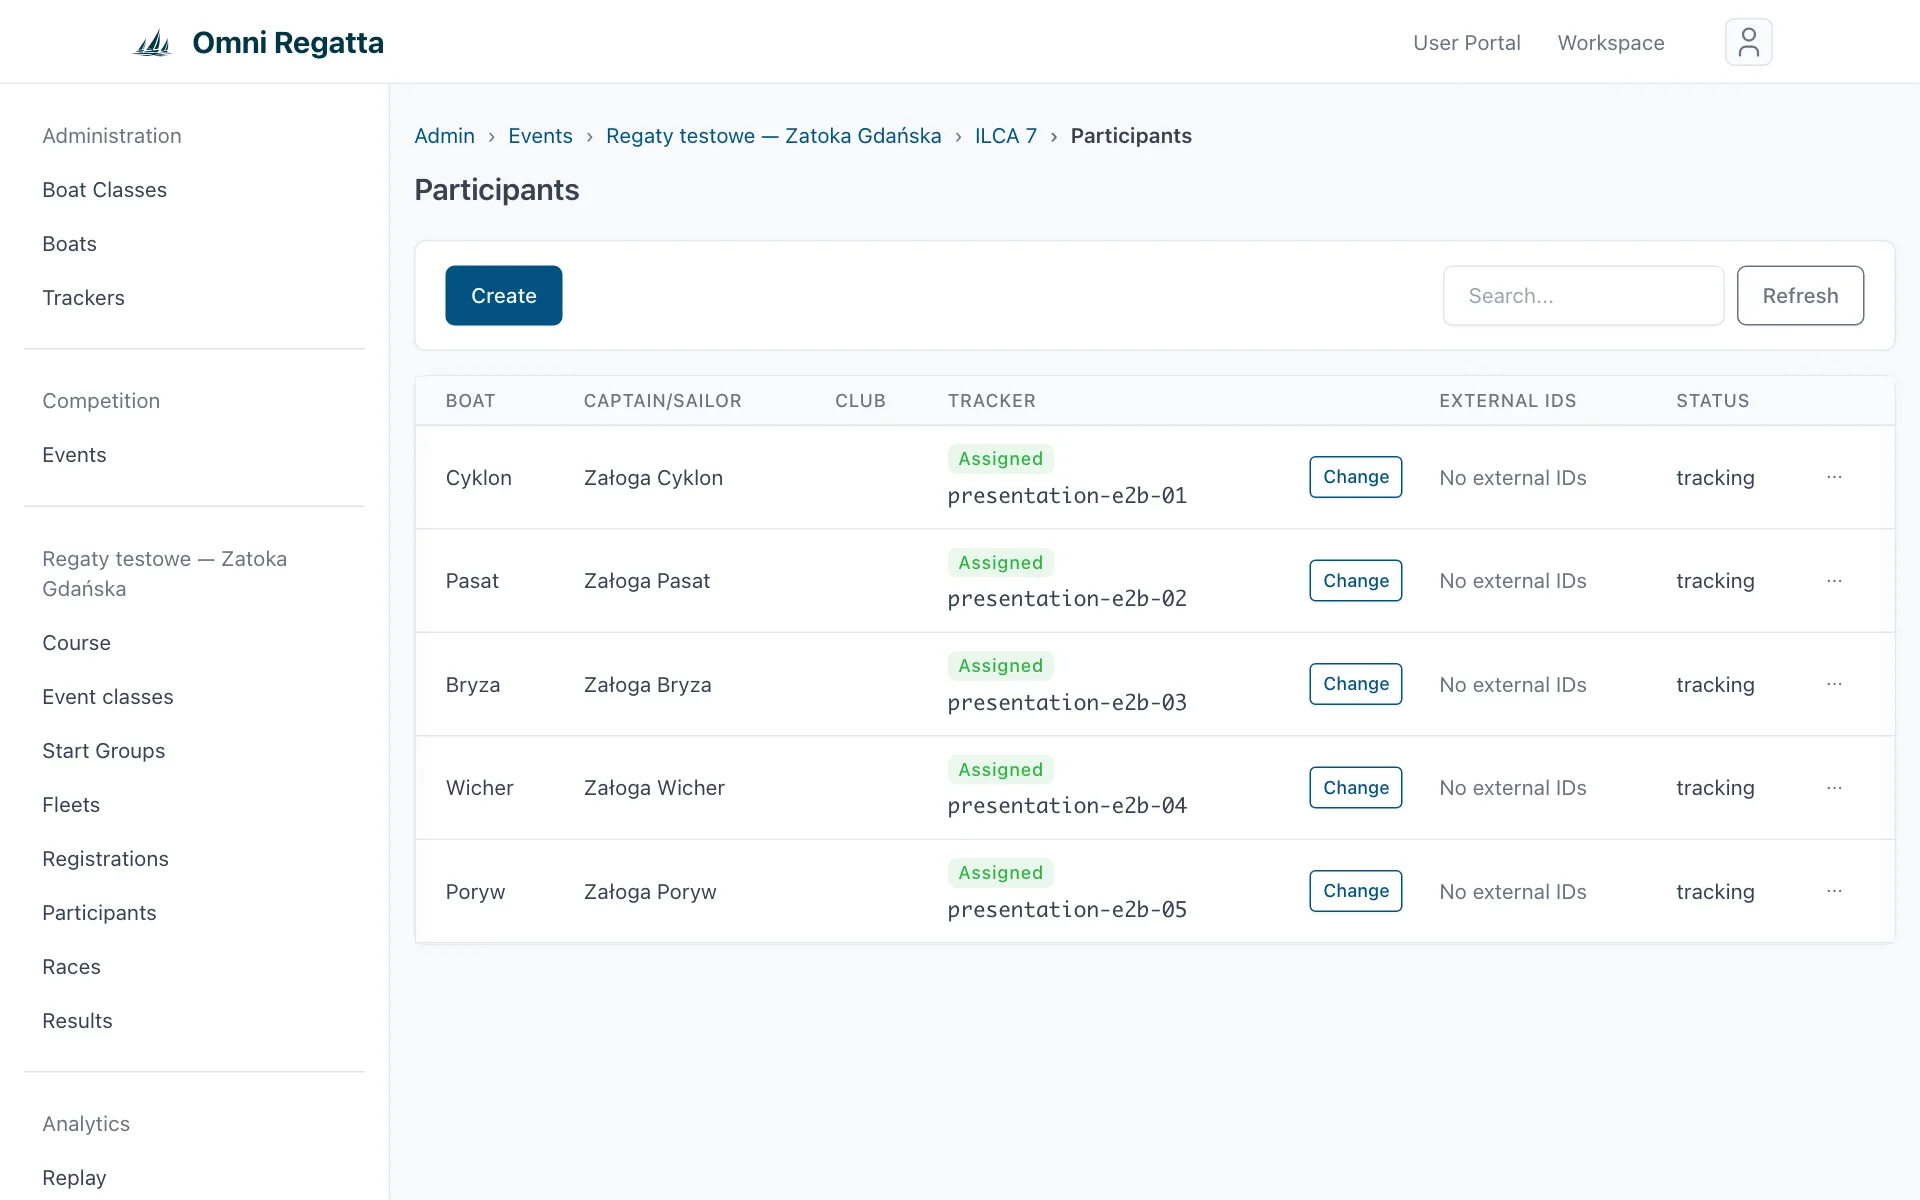This screenshot has height=1200, width=1920.
Task: Click the Assigned badge in Wicher row
Action: [1001, 770]
